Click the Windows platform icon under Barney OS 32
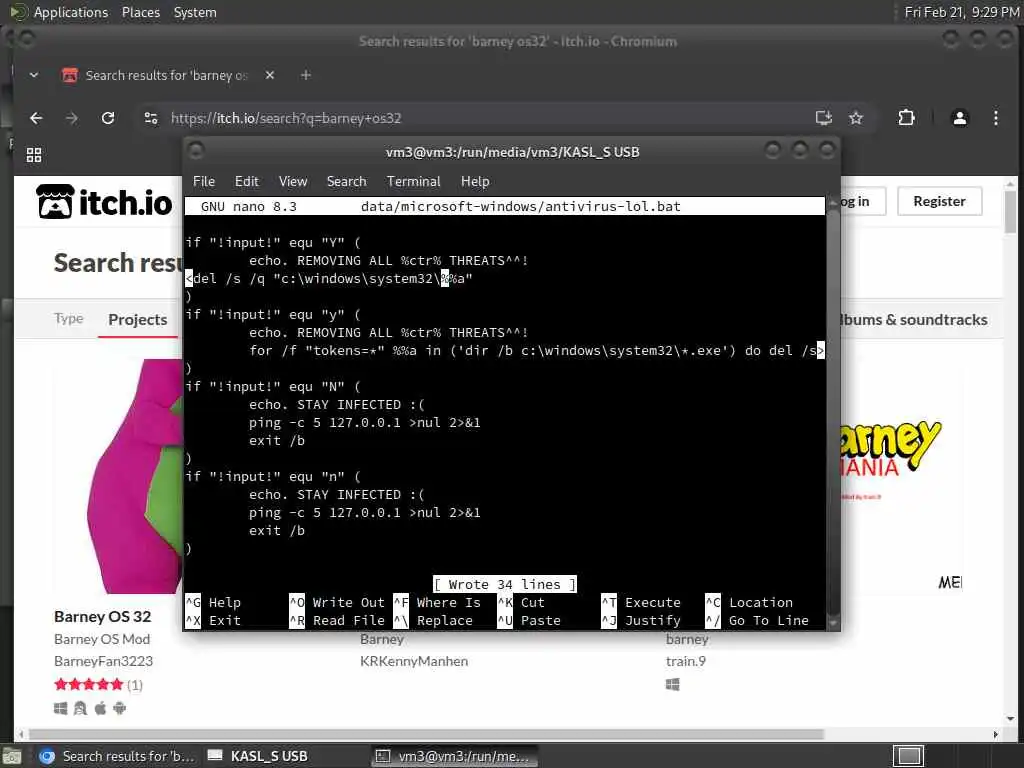The image size is (1024, 768). pos(61,708)
